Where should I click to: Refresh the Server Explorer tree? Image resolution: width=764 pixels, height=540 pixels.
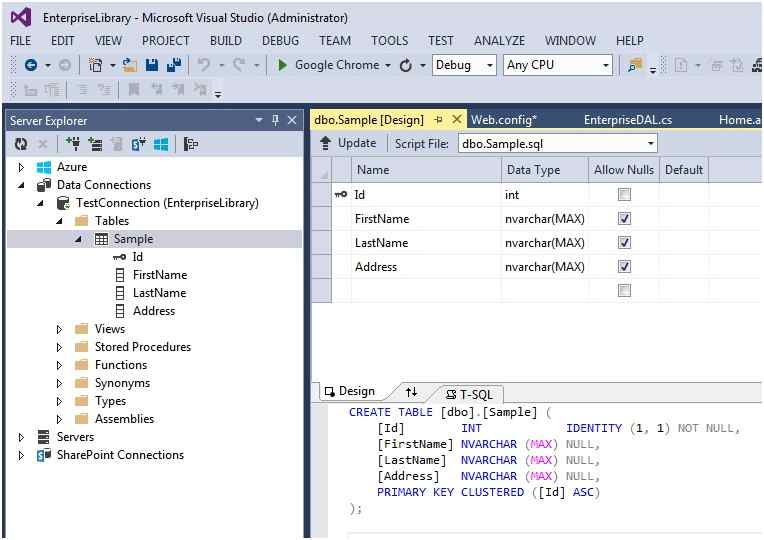(x=21, y=144)
